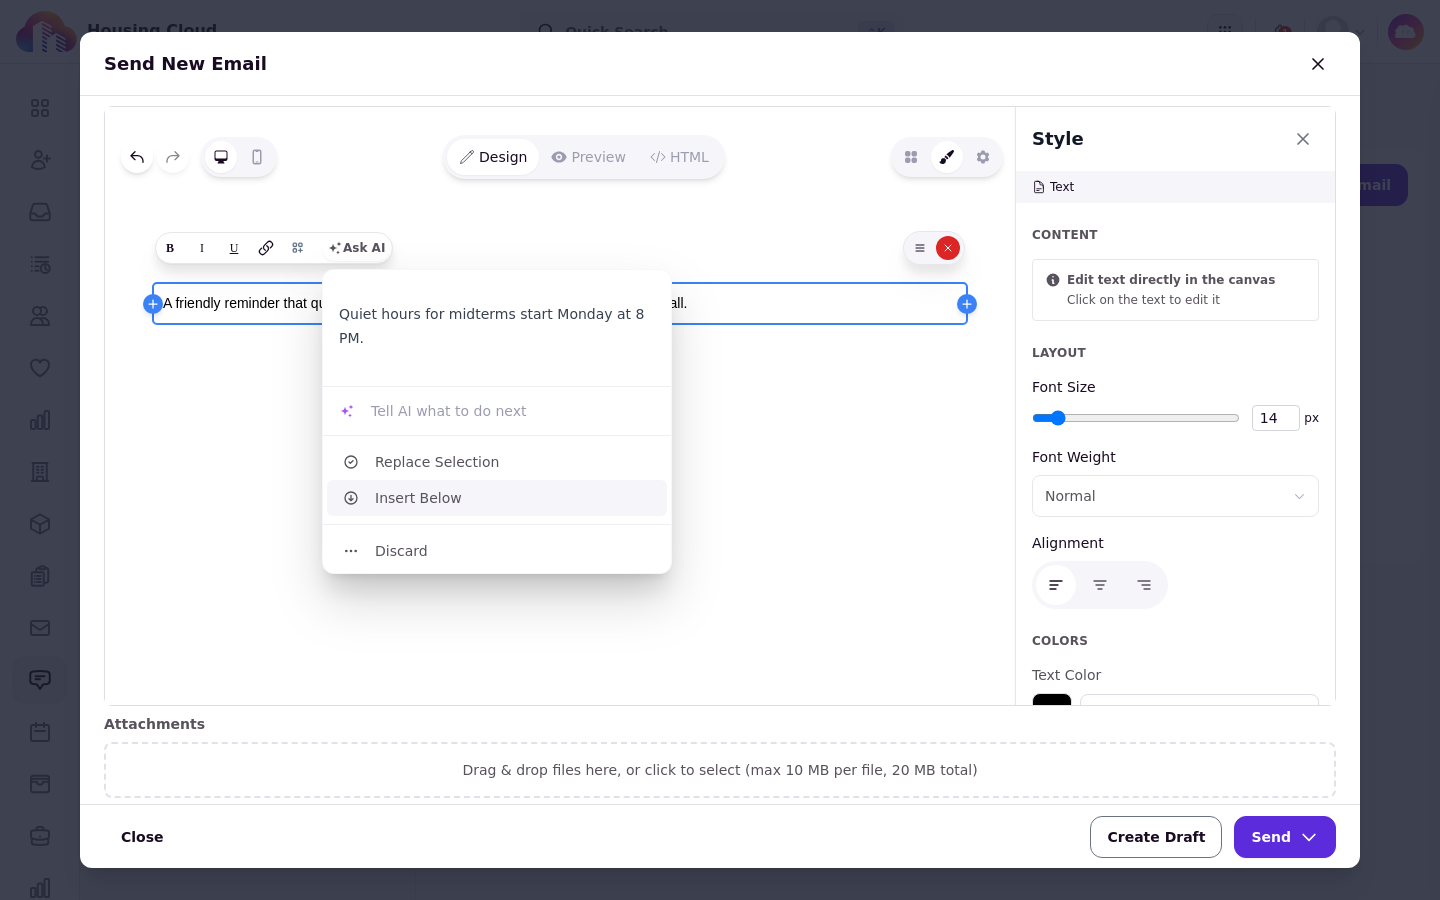Switch to mobile preview mode

coord(257,157)
